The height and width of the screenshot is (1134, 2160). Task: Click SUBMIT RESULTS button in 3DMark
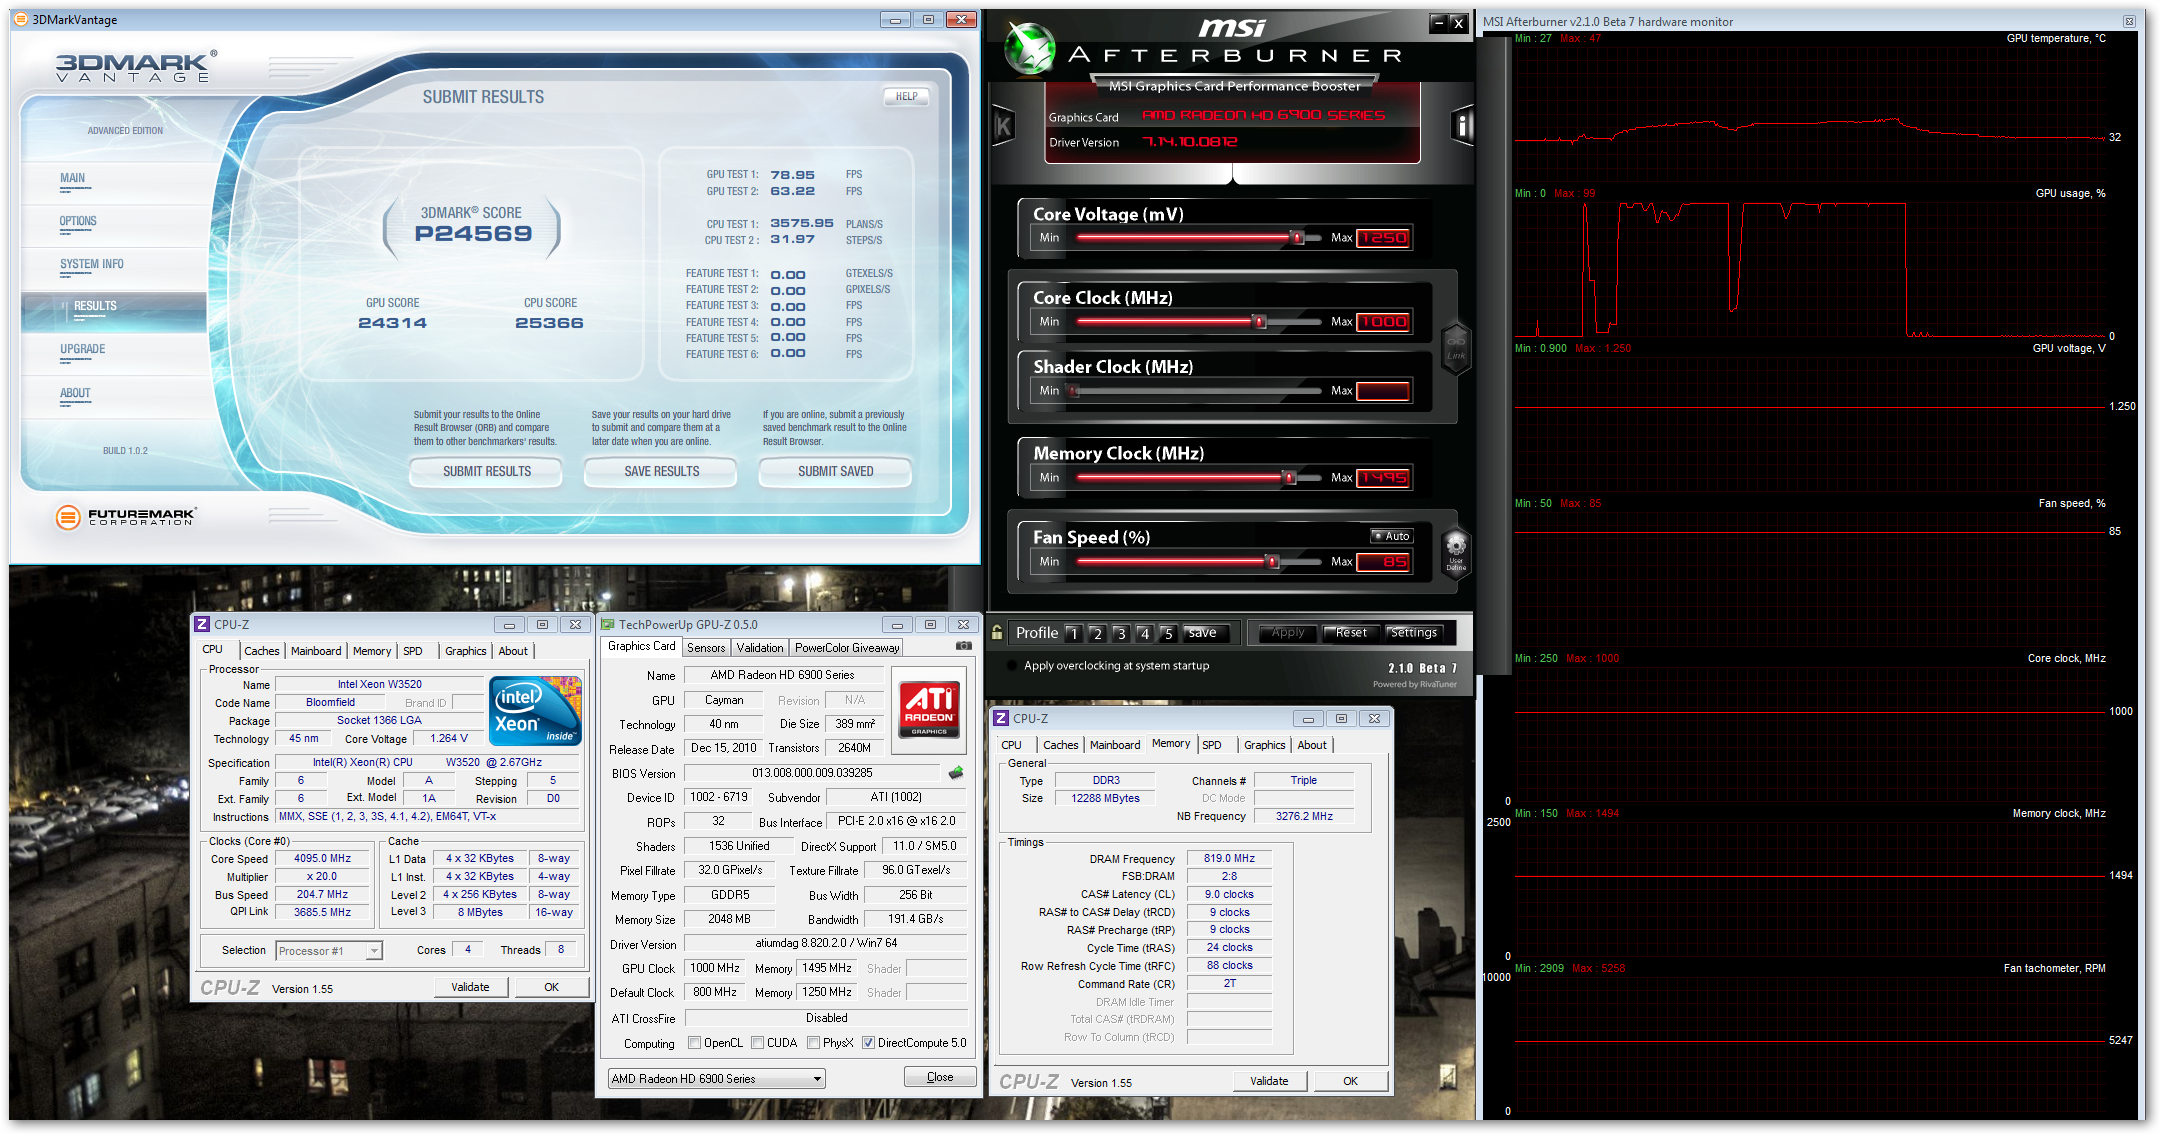pyautogui.click(x=487, y=472)
